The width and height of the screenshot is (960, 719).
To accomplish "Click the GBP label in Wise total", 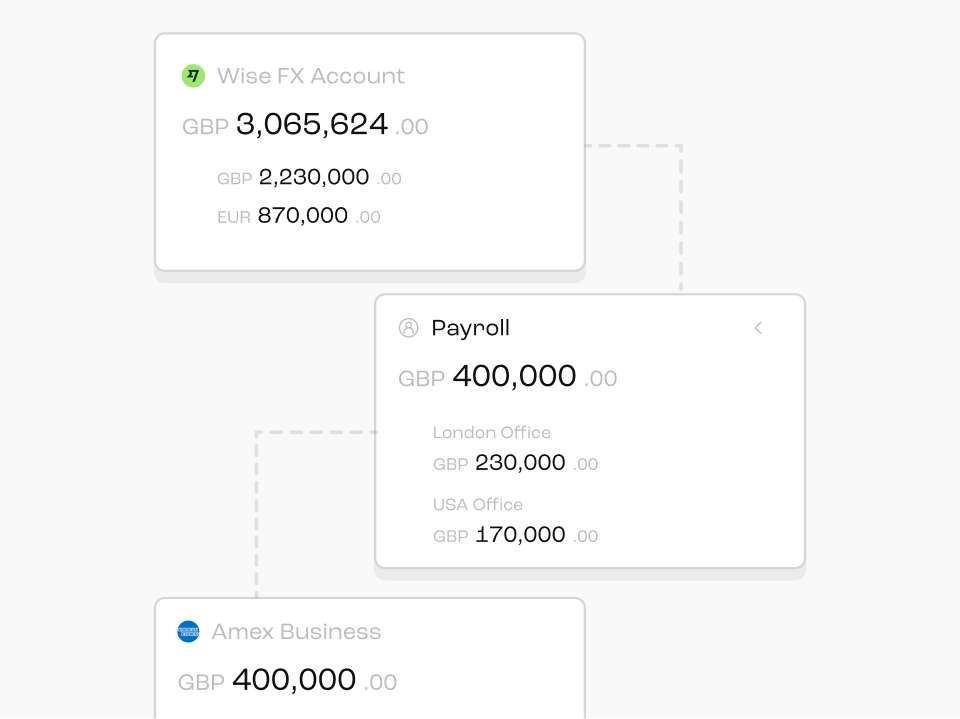I will (205, 127).
